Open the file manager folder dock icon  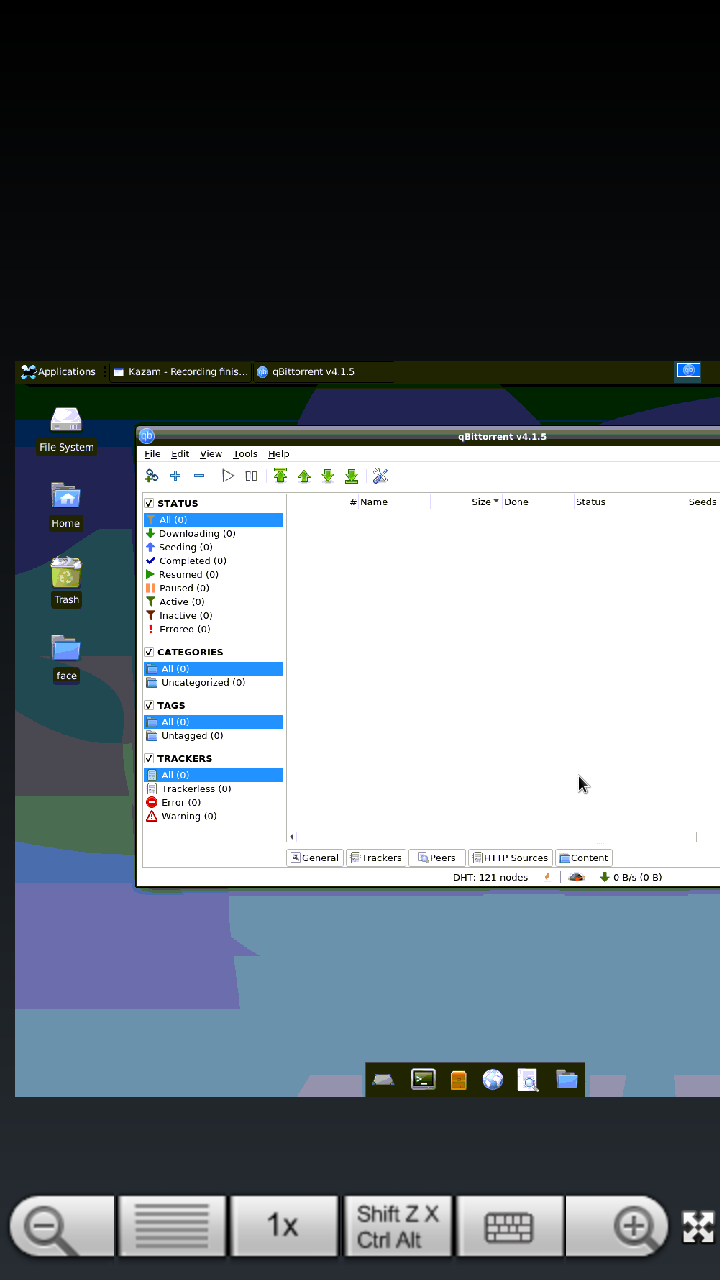point(567,1079)
